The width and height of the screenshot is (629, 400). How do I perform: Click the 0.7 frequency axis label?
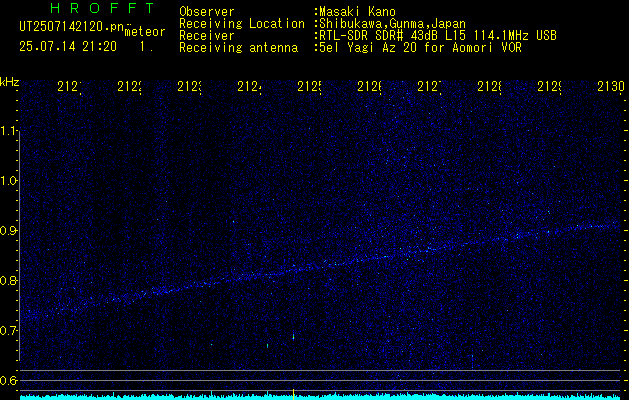click(x=10, y=330)
